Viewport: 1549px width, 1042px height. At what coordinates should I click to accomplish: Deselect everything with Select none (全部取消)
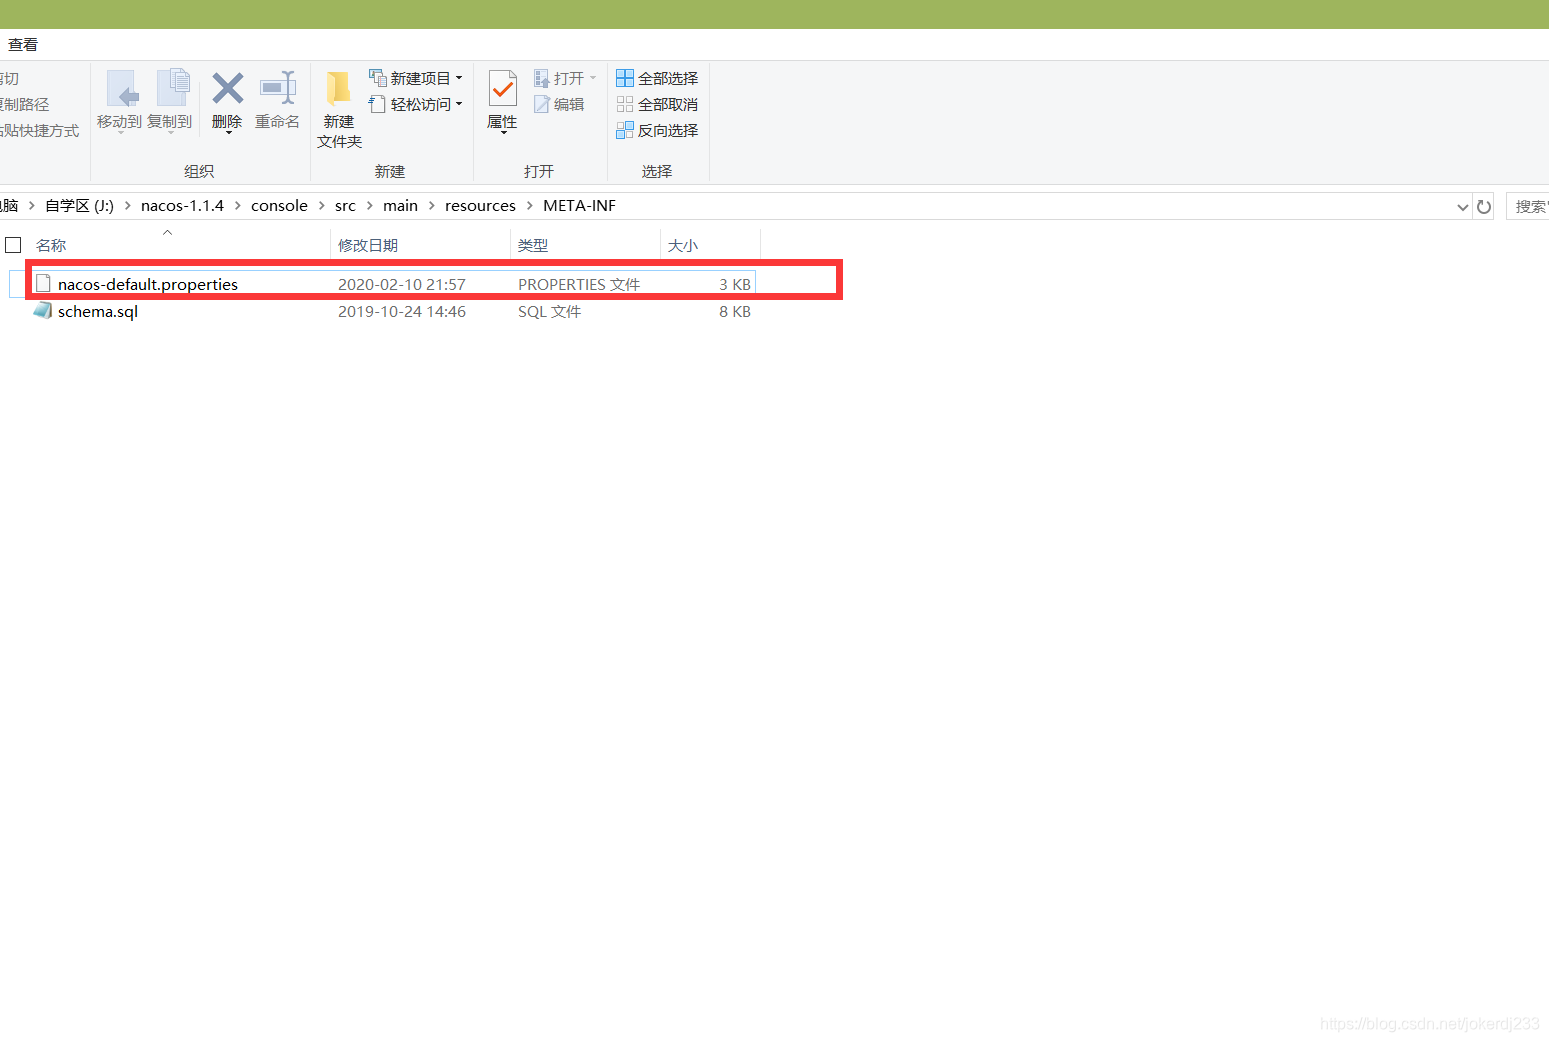tap(657, 104)
